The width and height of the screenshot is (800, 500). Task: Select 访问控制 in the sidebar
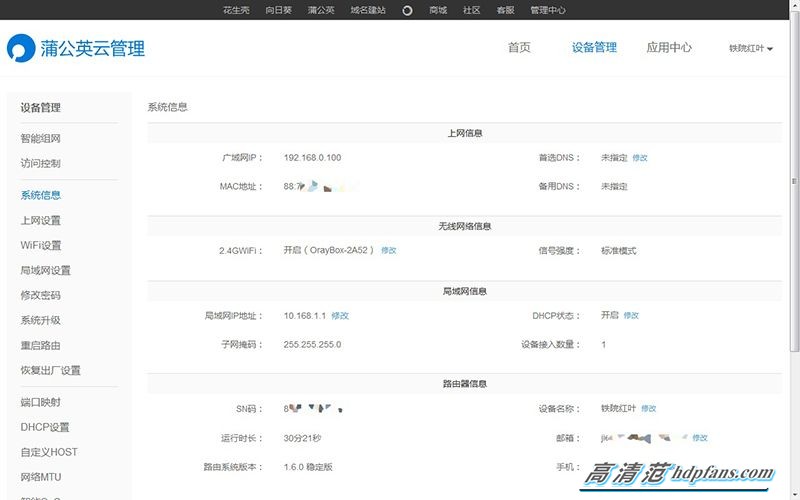tap(40, 163)
